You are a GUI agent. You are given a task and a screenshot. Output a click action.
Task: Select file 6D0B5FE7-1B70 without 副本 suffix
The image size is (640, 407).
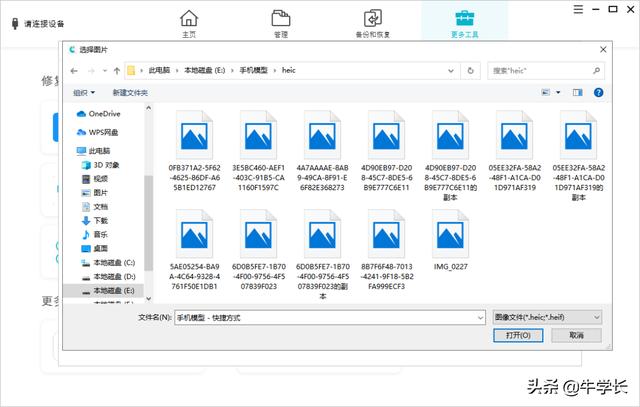pyautogui.click(x=258, y=250)
